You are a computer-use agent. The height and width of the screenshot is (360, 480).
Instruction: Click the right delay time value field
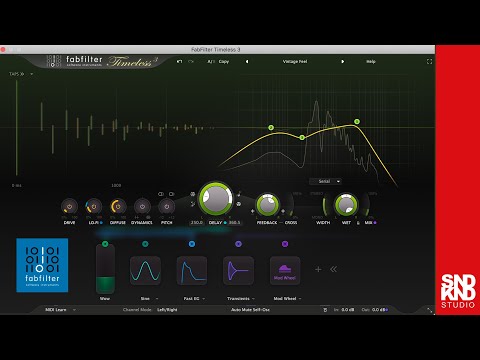coord(235,223)
